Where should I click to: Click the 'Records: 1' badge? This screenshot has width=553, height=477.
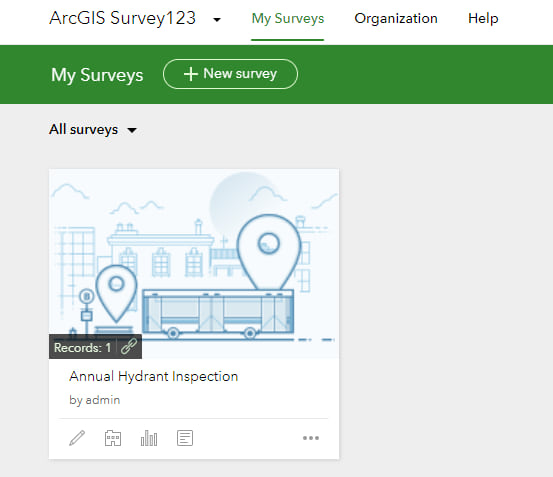[x=83, y=348]
